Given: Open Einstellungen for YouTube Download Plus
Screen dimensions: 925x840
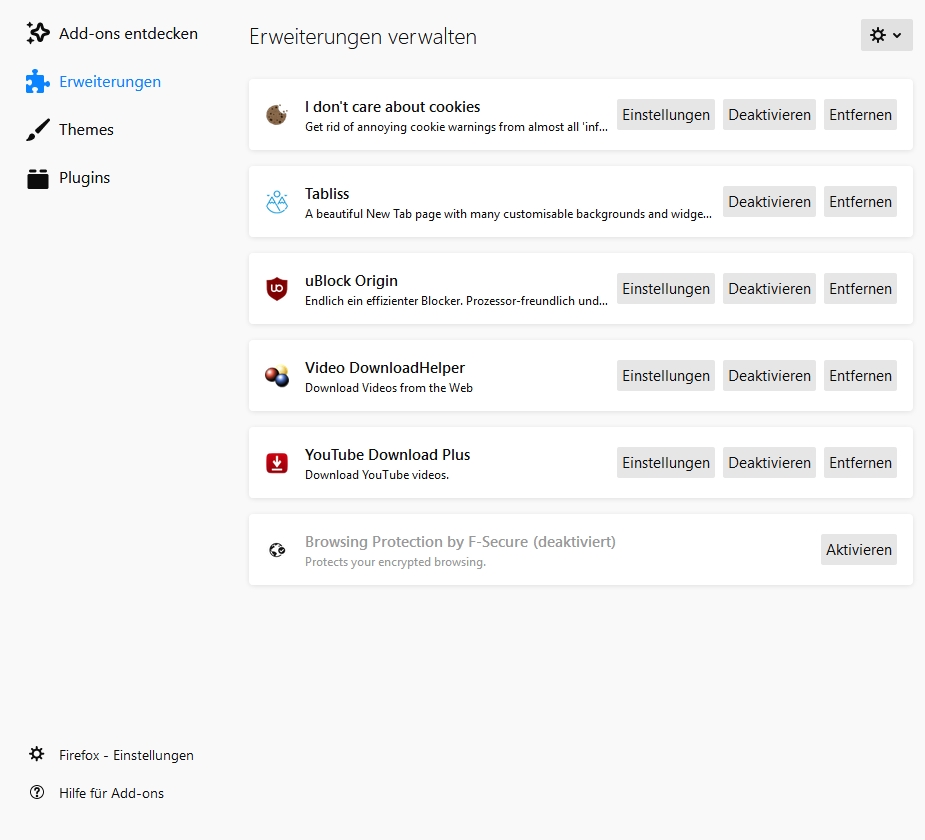Looking at the screenshot, I should tap(665, 462).
